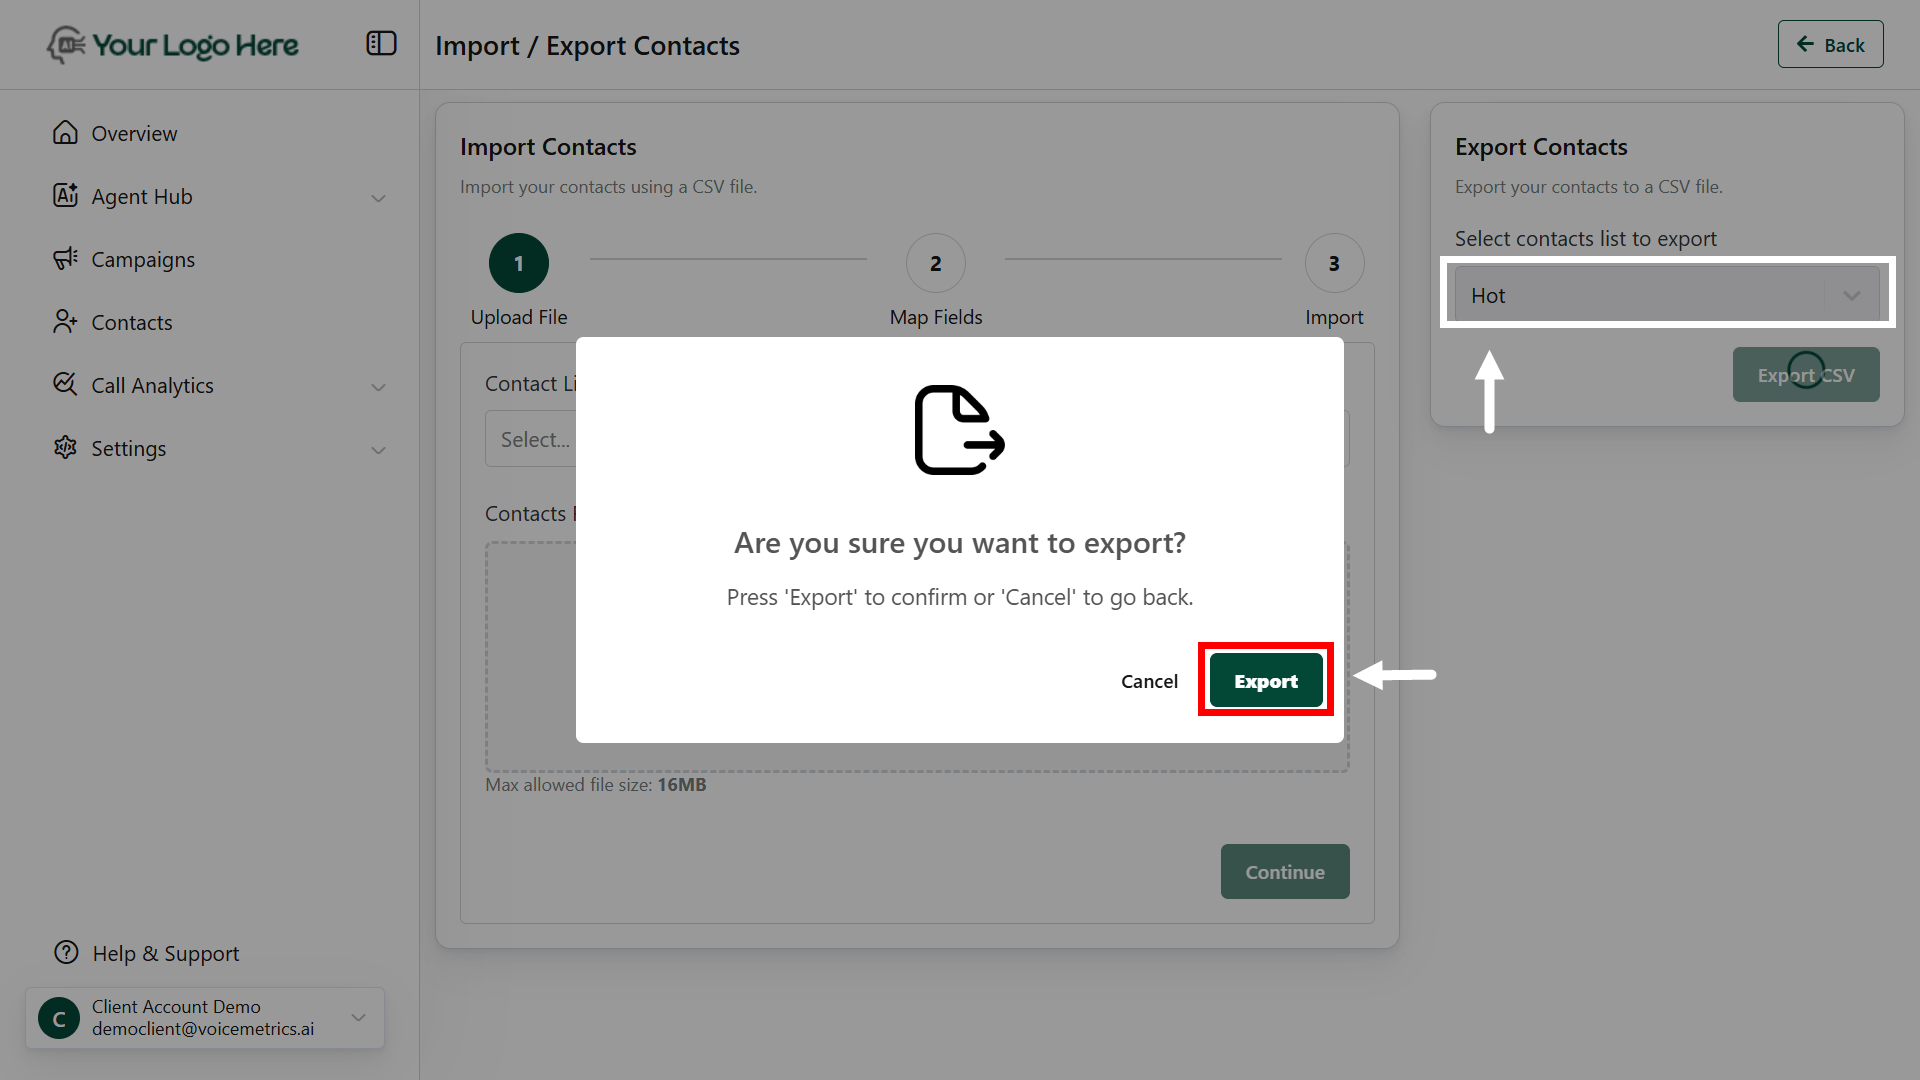Image resolution: width=1920 pixels, height=1080 pixels.
Task: Select step 3 Import circle
Action: (x=1334, y=263)
